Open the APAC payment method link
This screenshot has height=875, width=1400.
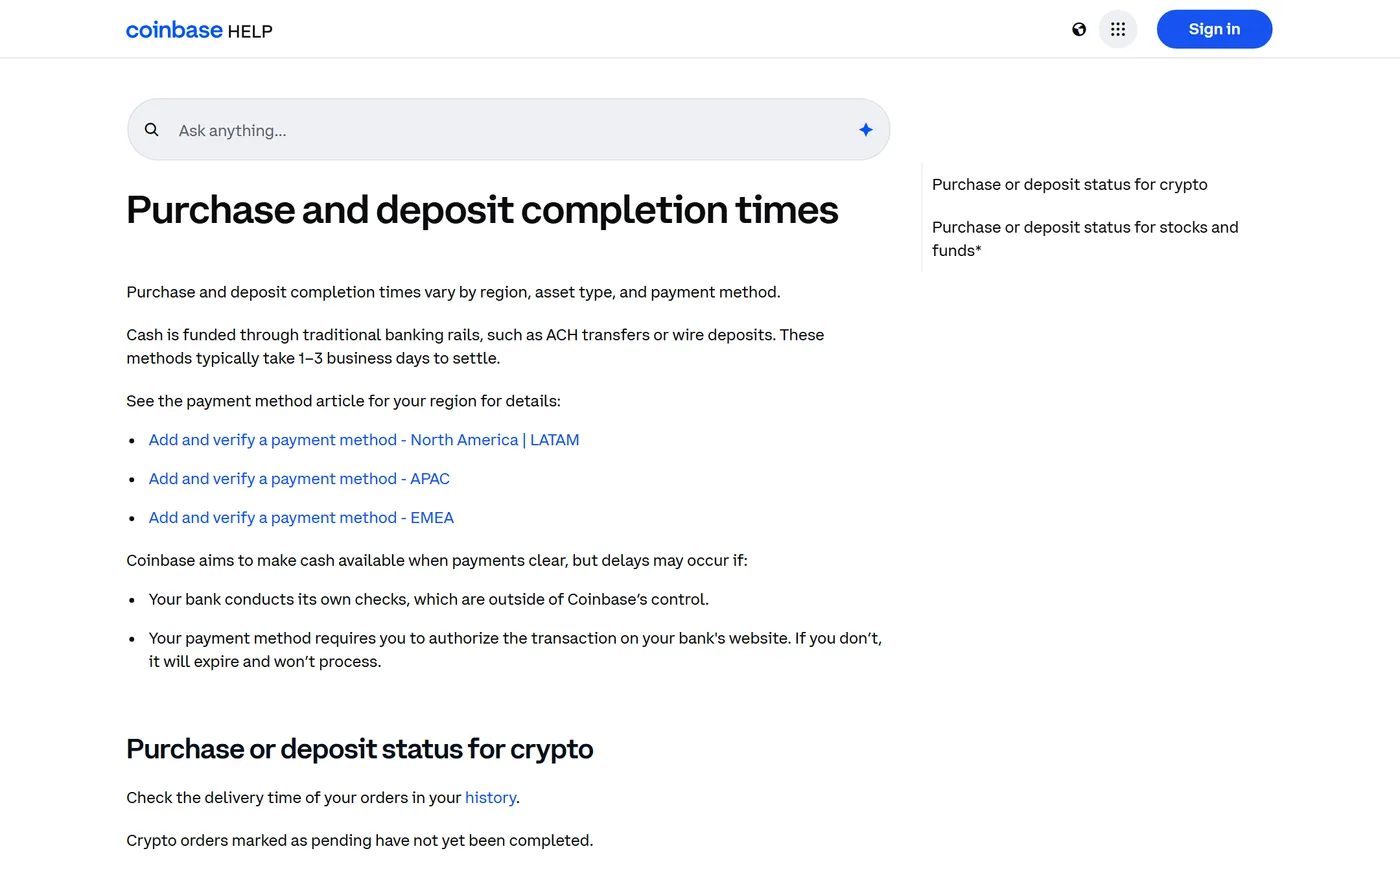pos(299,479)
